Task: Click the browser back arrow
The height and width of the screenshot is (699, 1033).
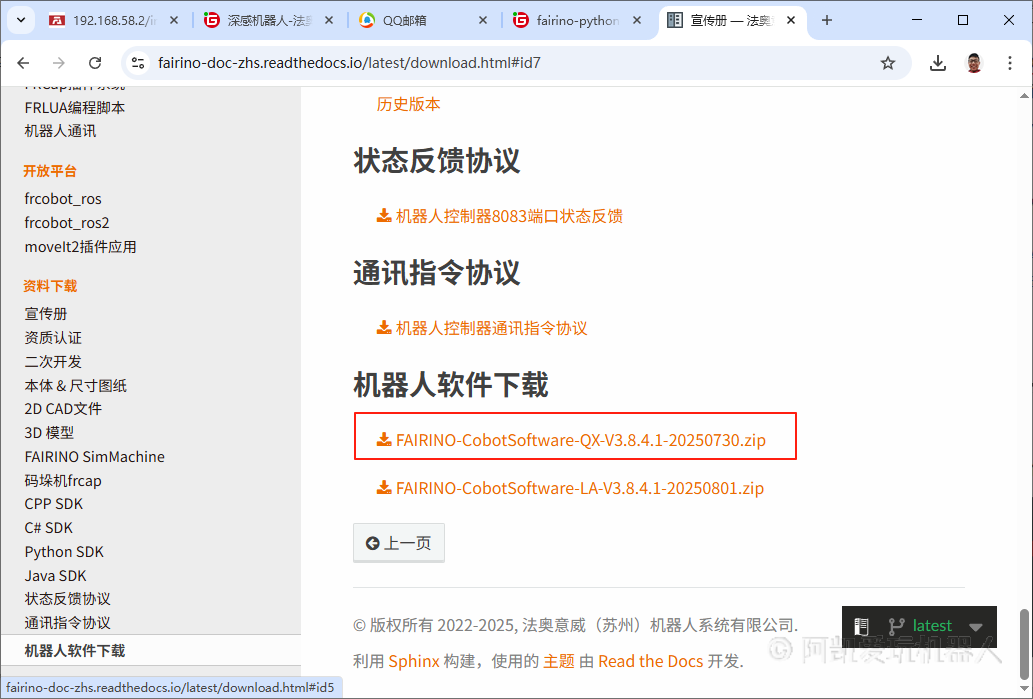Action: [x=24, y=63]
